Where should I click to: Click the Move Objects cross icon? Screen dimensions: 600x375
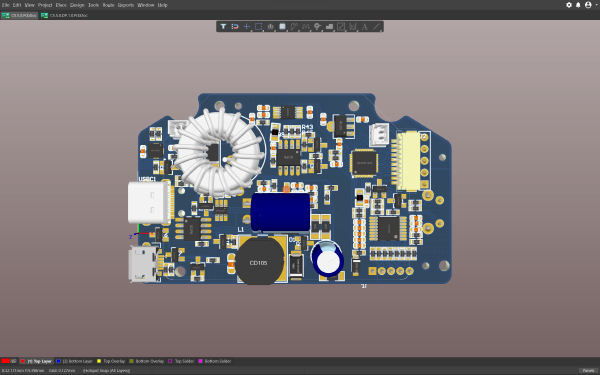point(247,26)
